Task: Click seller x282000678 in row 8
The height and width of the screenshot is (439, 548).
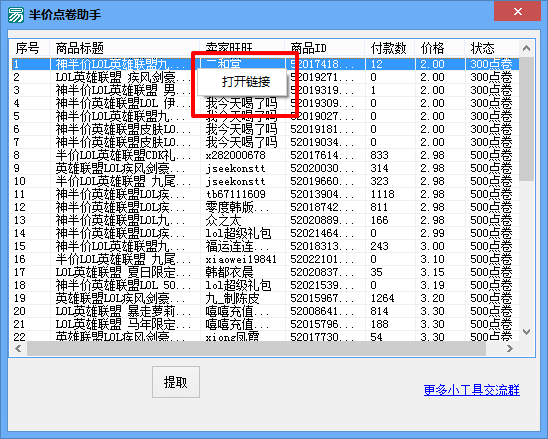Action: point(236,155)
